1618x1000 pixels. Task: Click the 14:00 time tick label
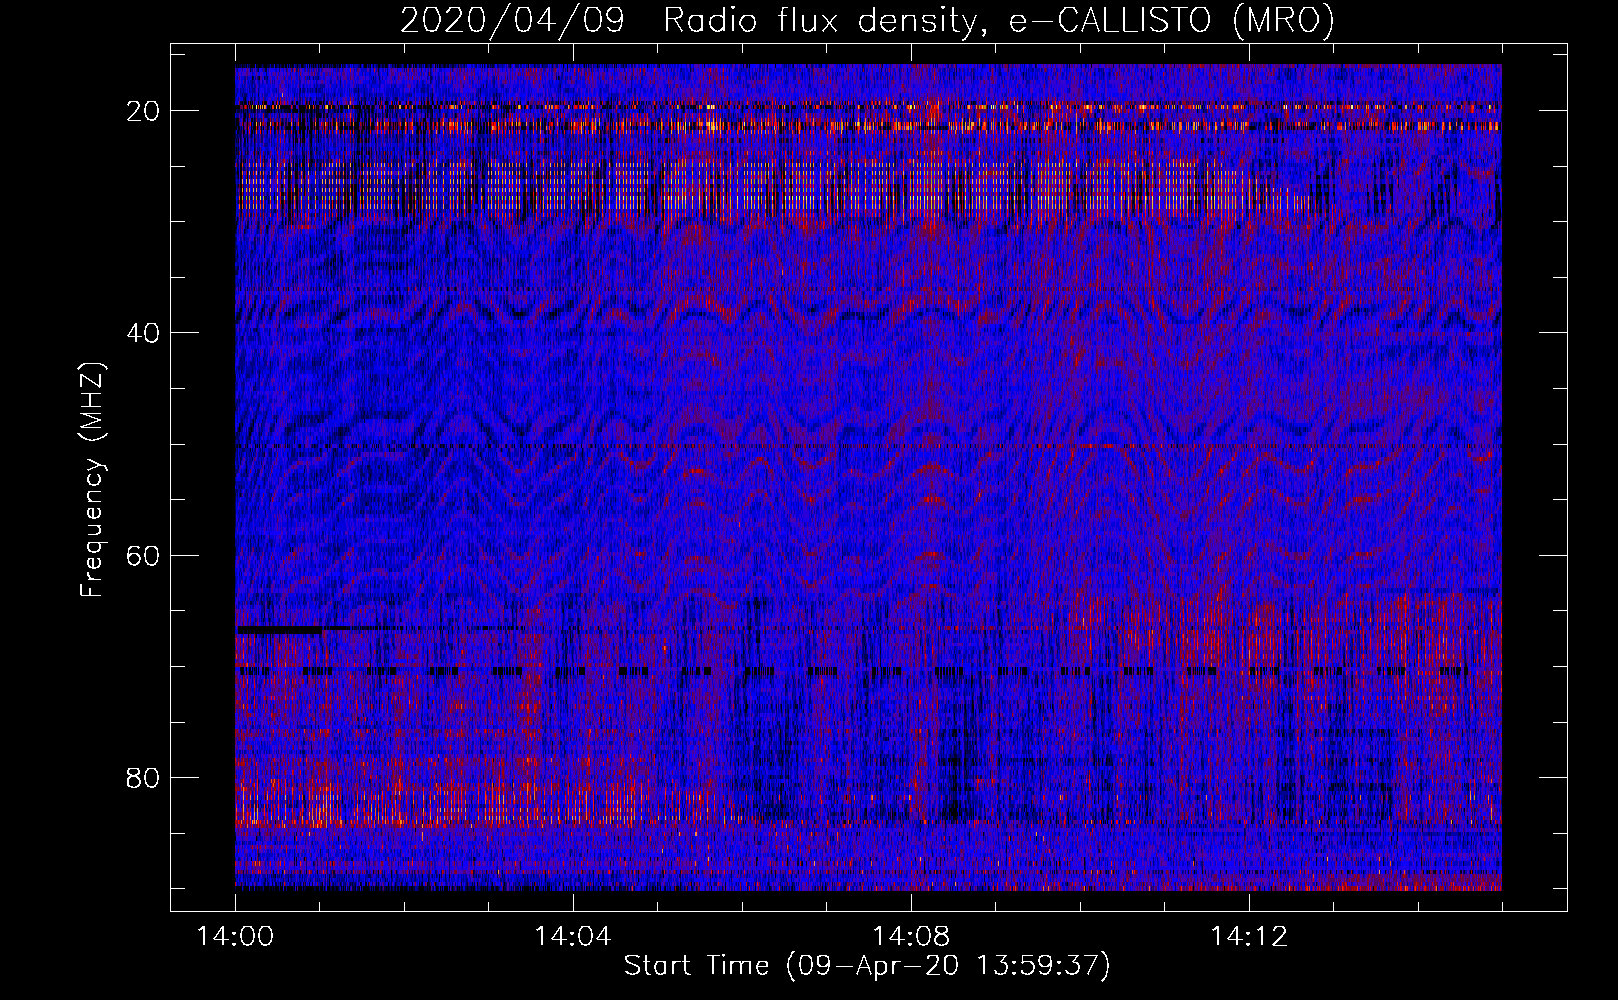[236, 937]
